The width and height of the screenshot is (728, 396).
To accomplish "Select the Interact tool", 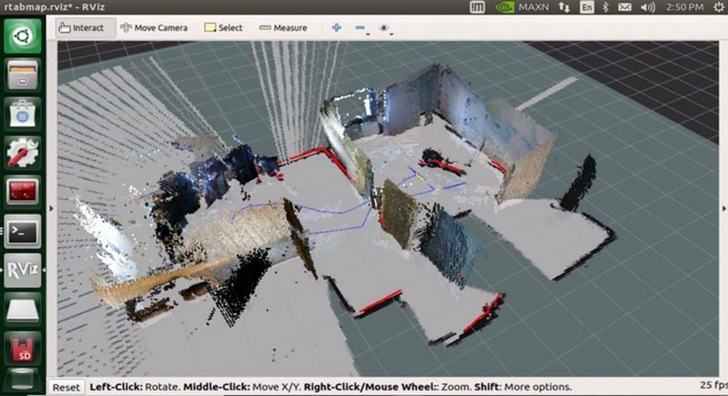I will [85, 28].
